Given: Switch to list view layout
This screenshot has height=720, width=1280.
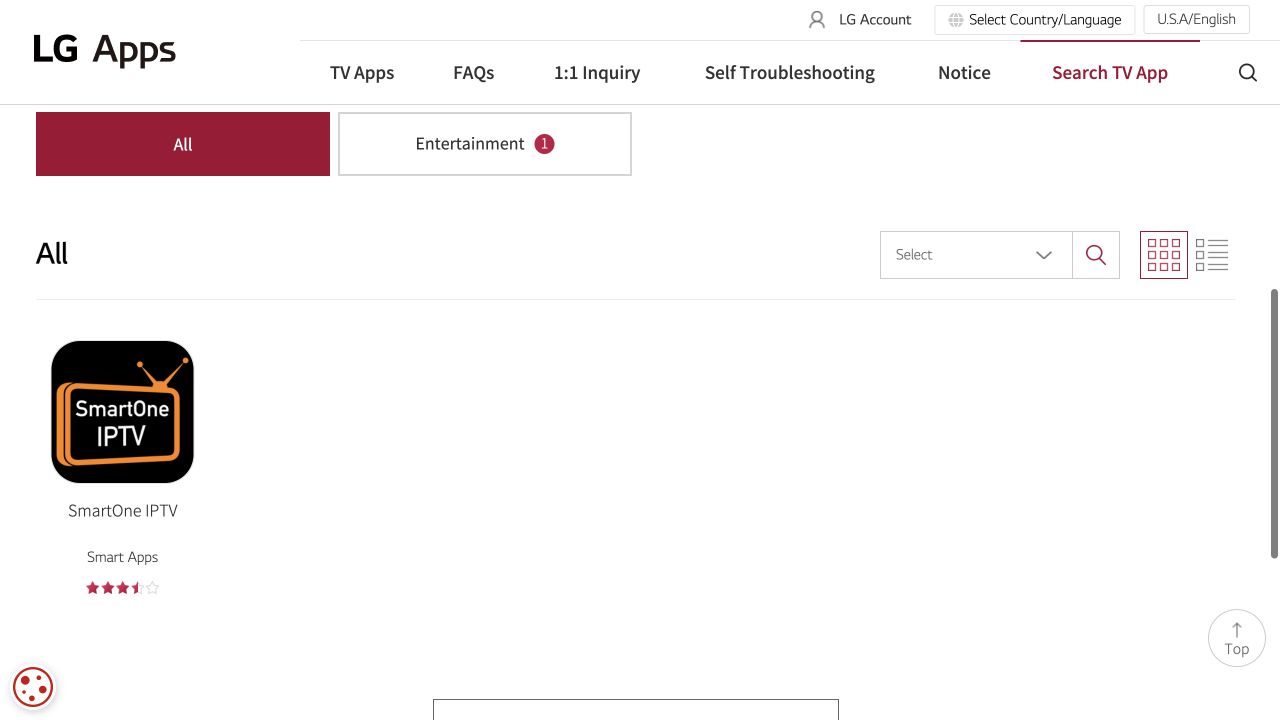Looking at the screenshot, I should coord(1212,255).
